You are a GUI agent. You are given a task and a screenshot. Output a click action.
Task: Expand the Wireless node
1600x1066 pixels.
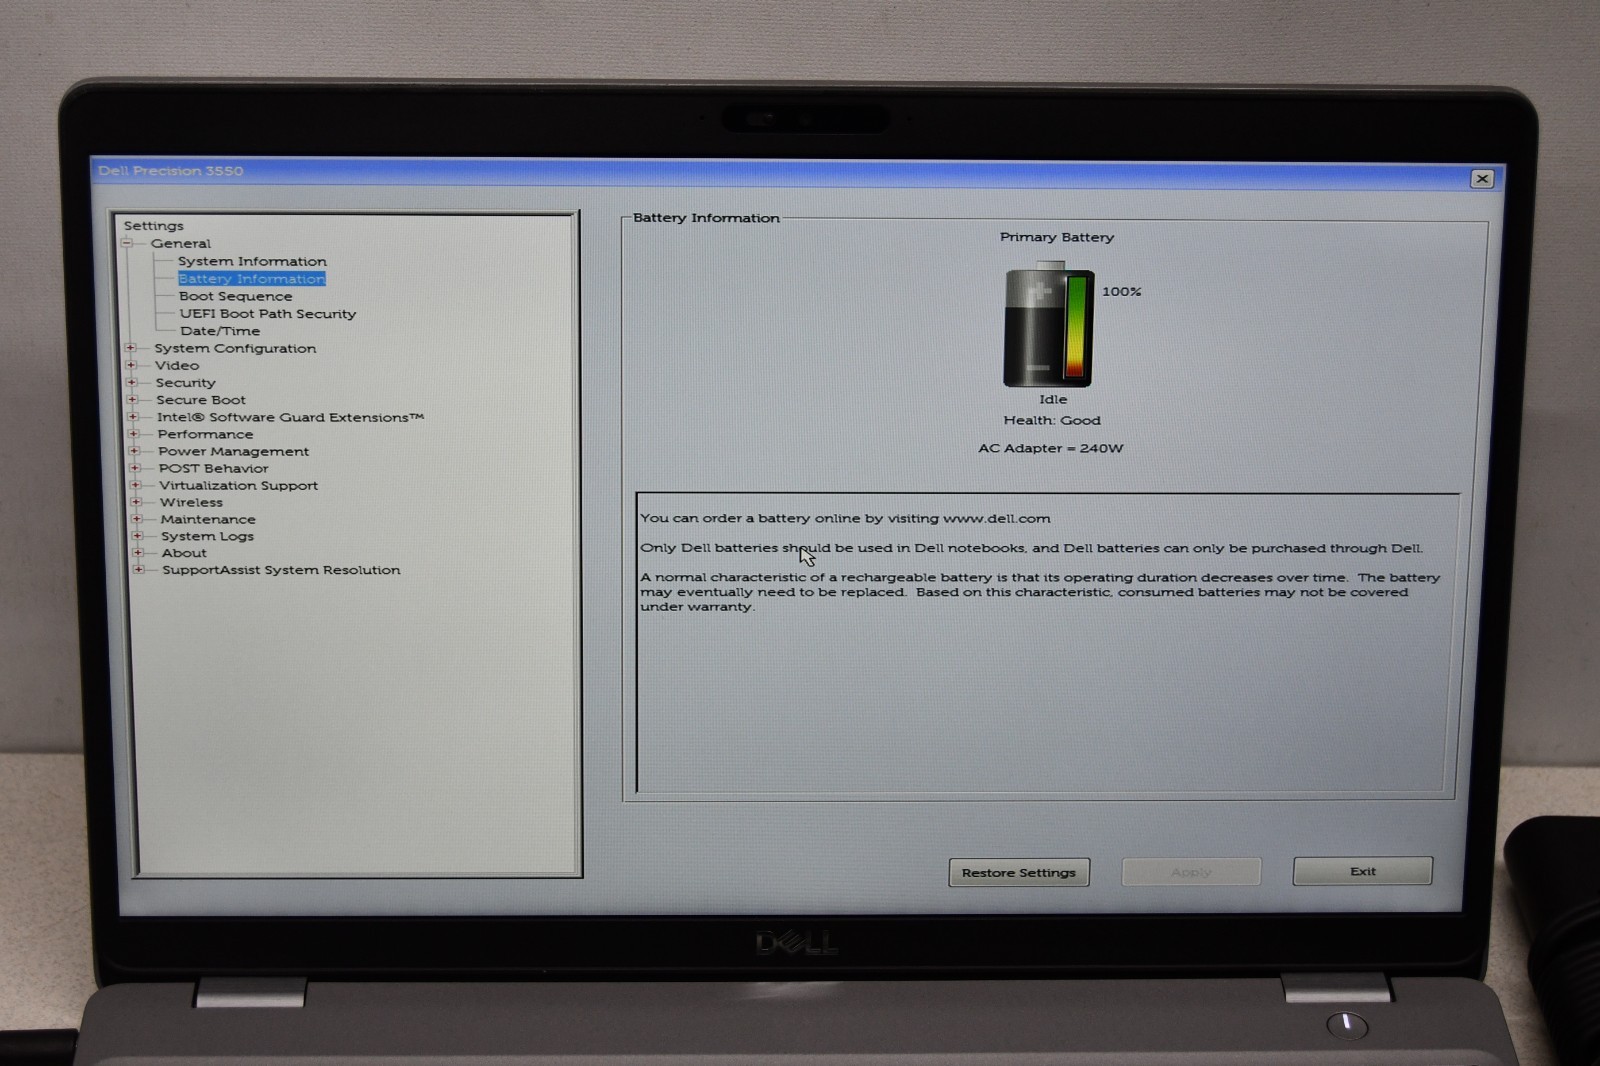coord(136,502)
